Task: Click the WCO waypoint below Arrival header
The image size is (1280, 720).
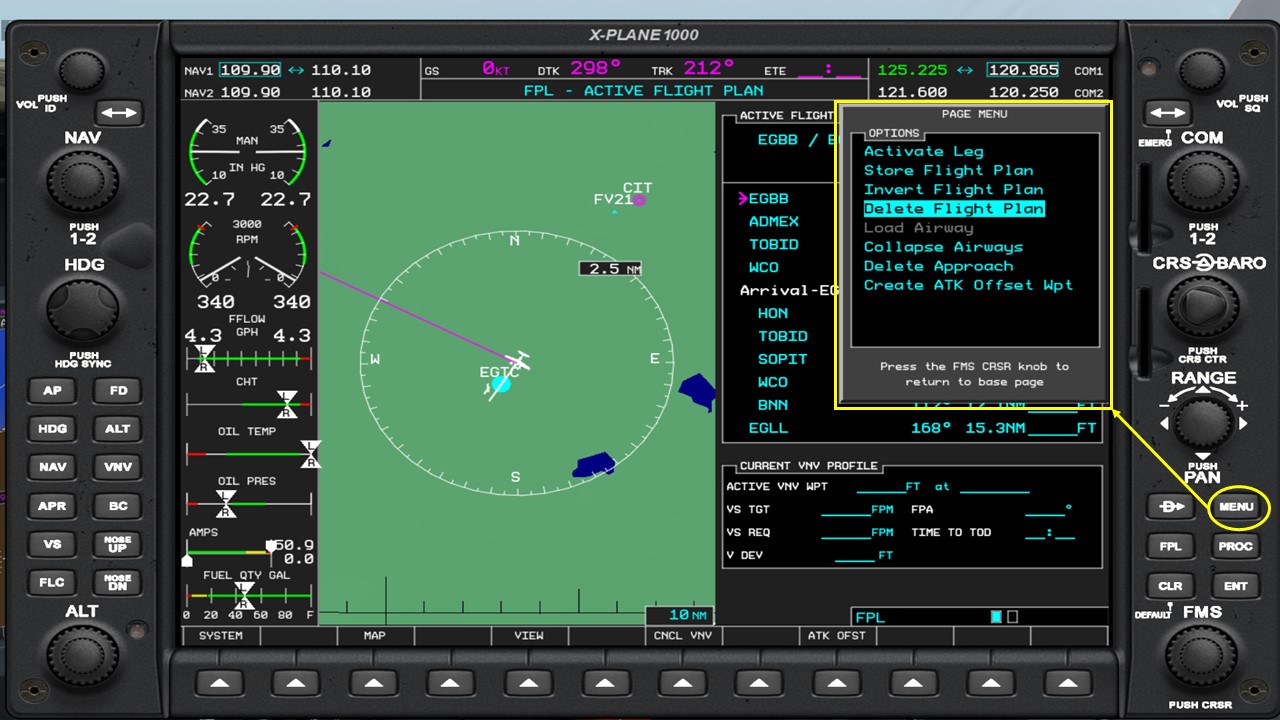Action: click(773, 382)
